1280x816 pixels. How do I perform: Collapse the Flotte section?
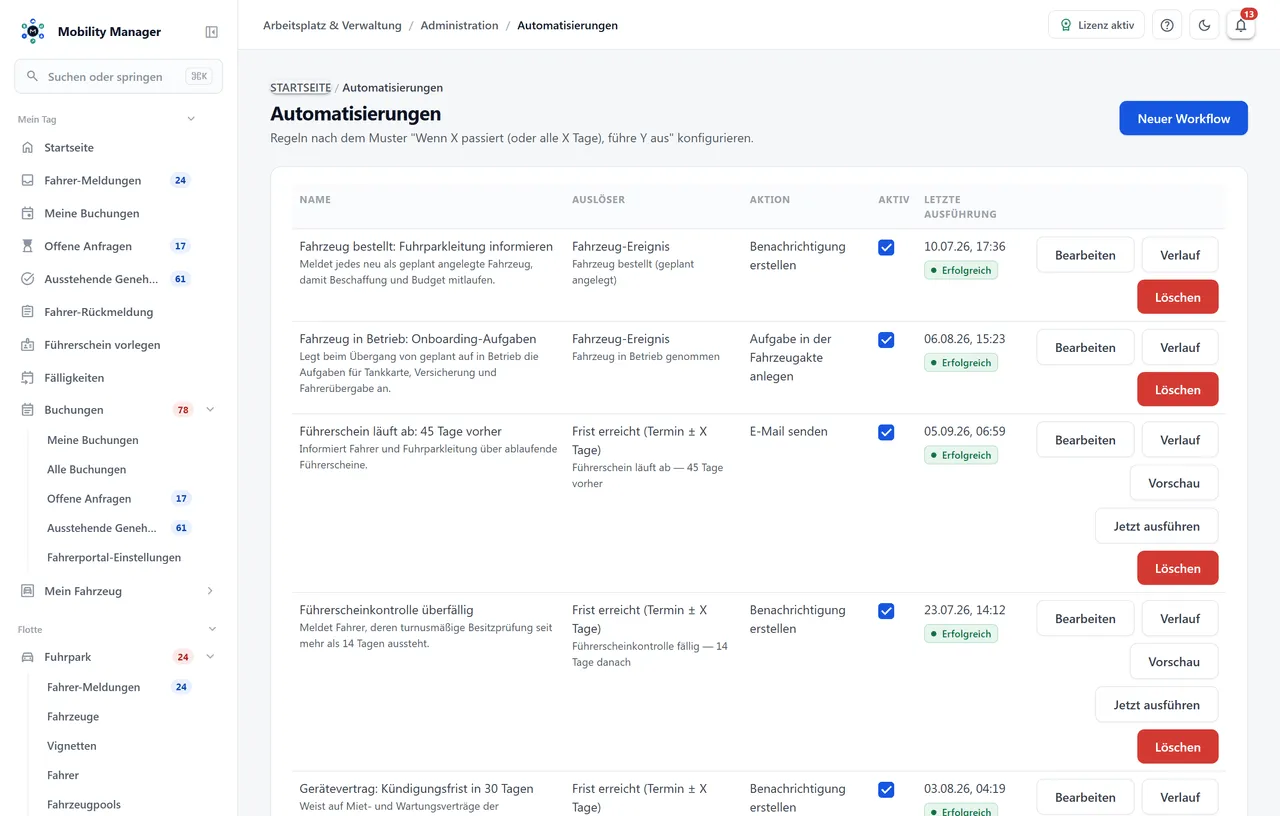click(212, 629)
